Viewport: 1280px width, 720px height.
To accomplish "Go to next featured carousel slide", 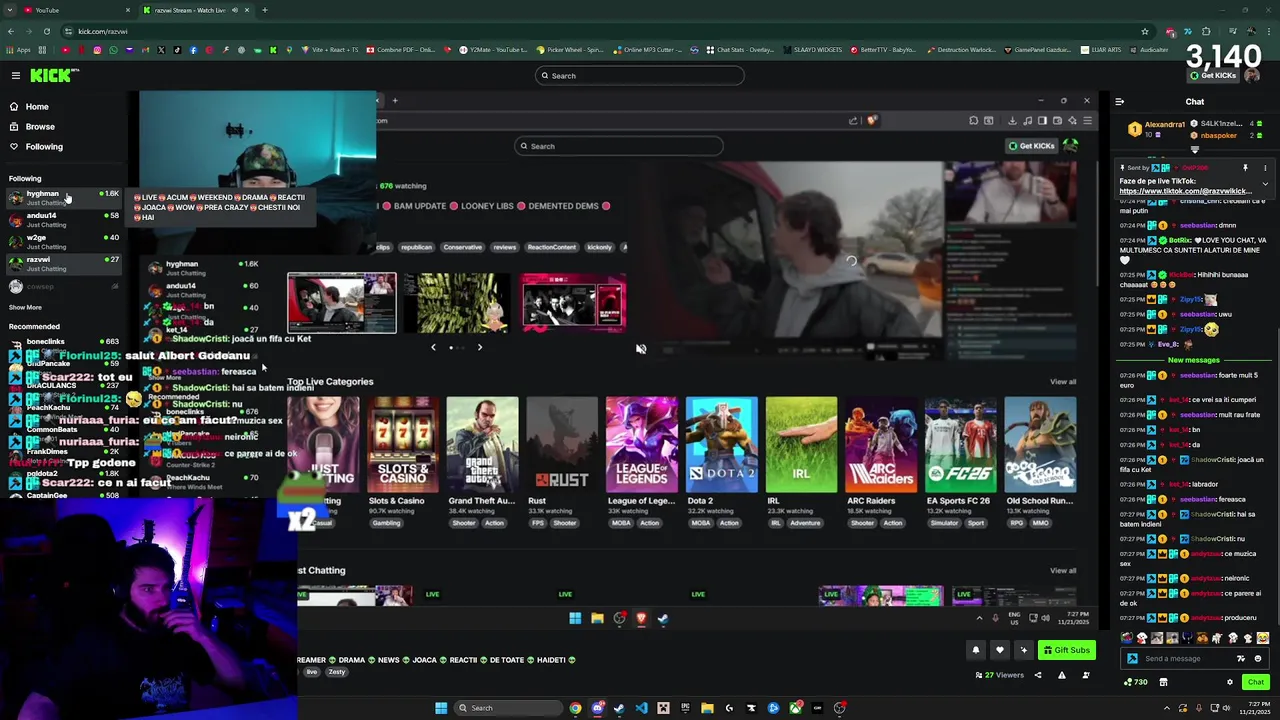I will point(479,347).
